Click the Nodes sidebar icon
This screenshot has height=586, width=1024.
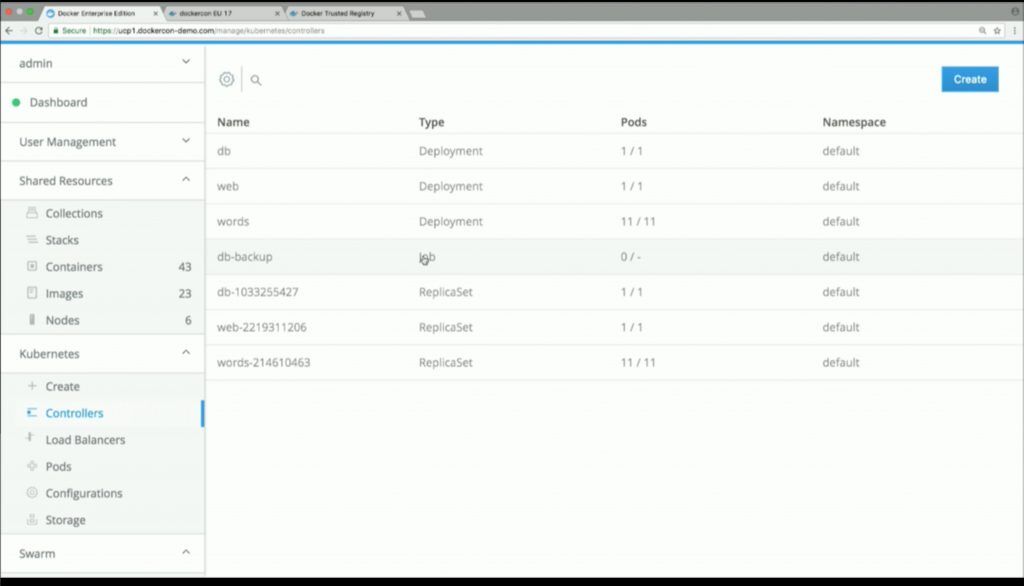32,319
